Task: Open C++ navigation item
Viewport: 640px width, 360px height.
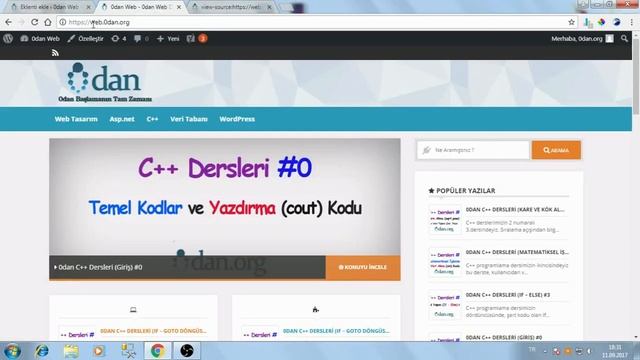Action: pos(152,119)
